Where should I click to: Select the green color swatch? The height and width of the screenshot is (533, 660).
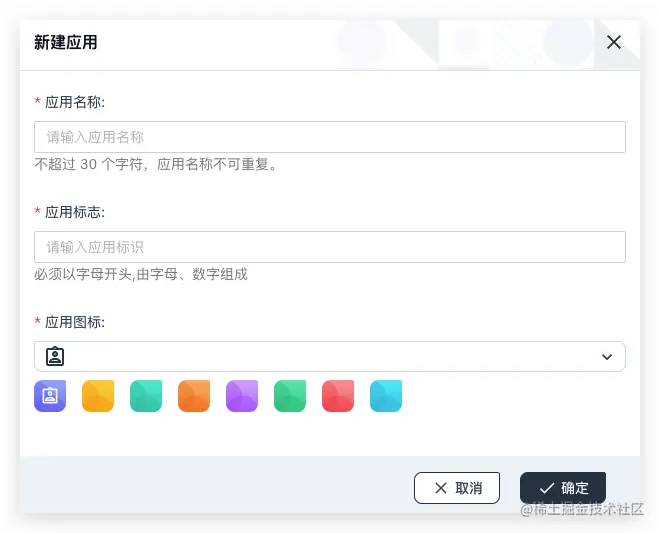[290, 396]
